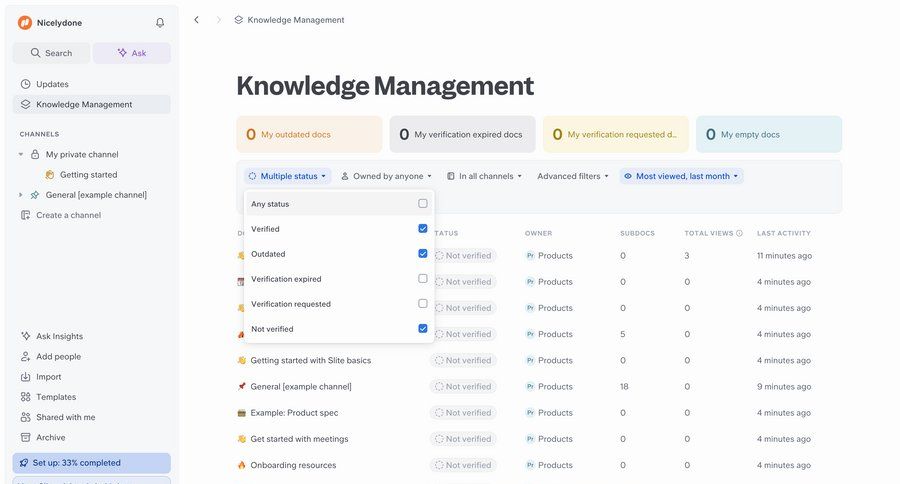The width and height of the screenshot is (900, 484).
Task: Click the Set up 33% completed progress bar
Action: coord(91,463)
